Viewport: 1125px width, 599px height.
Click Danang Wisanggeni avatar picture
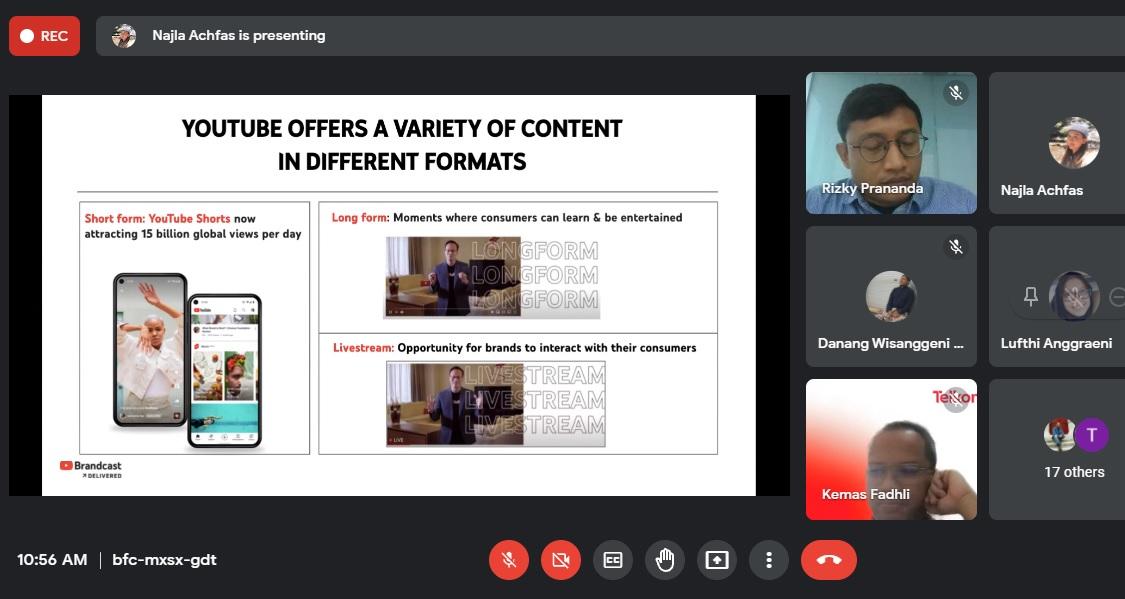(891, 296)
